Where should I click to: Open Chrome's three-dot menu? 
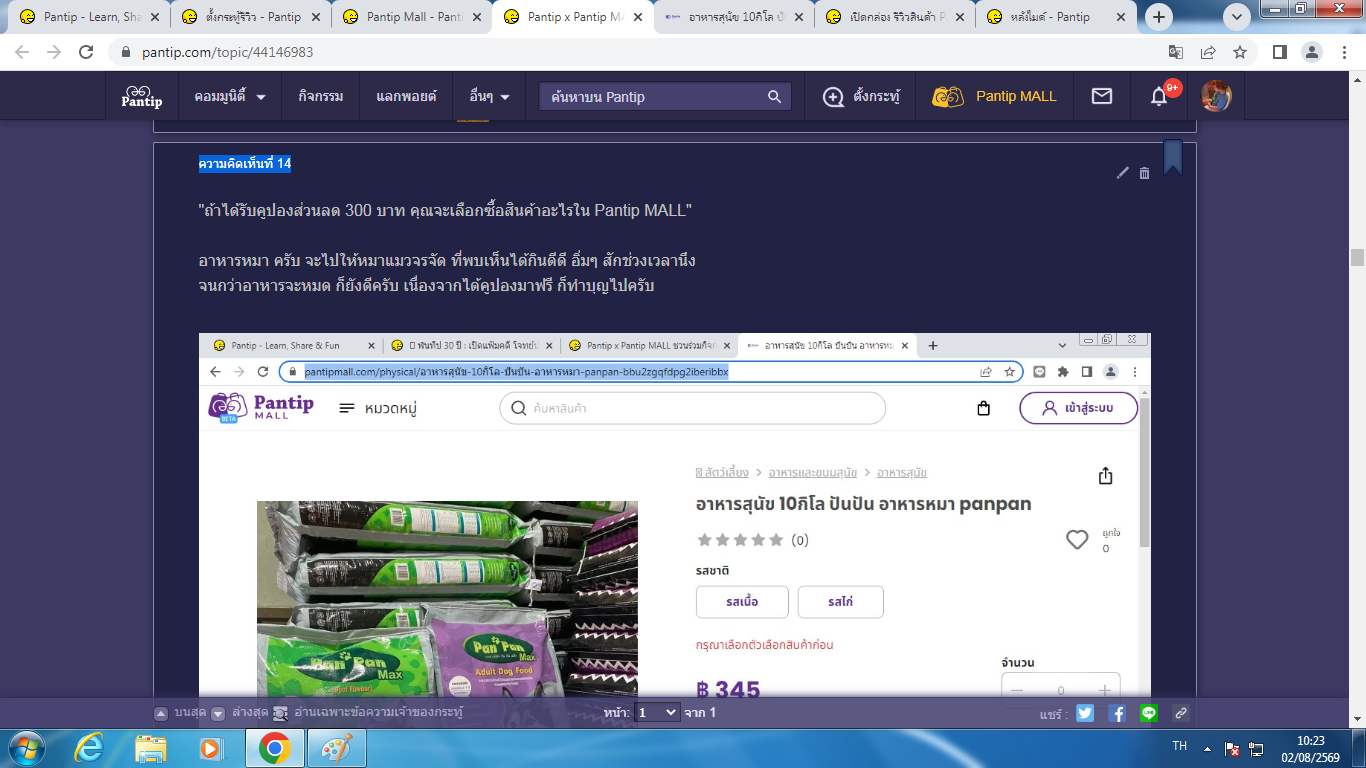click(1343, 52)
